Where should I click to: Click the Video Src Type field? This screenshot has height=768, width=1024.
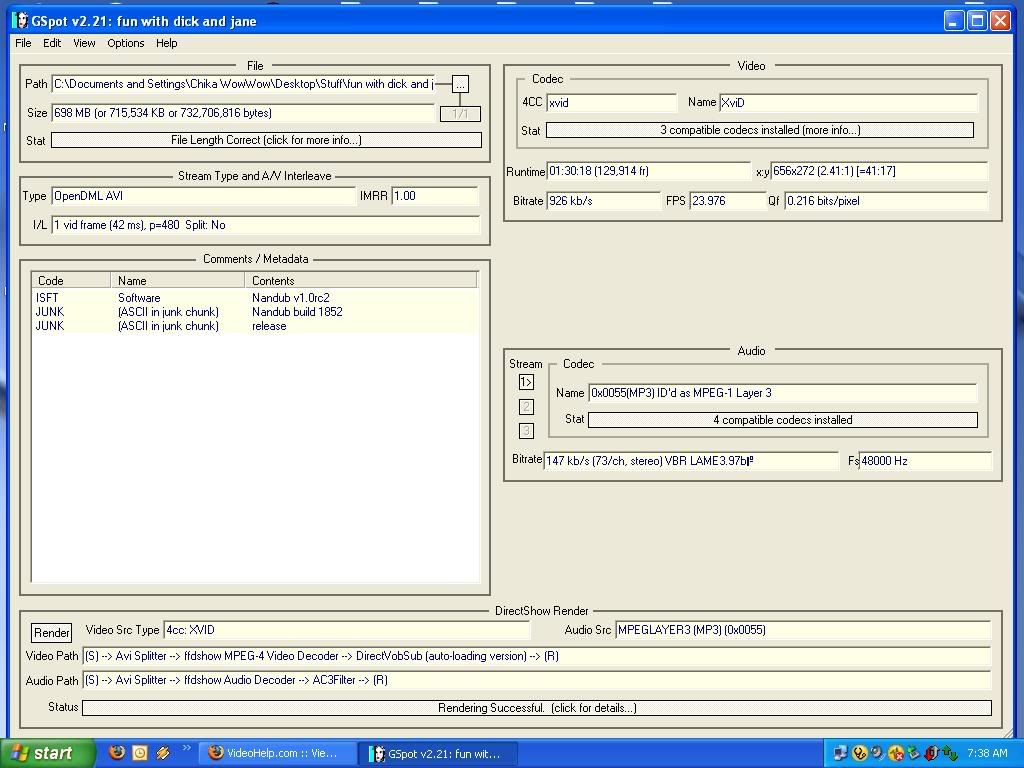coord(347,630)
